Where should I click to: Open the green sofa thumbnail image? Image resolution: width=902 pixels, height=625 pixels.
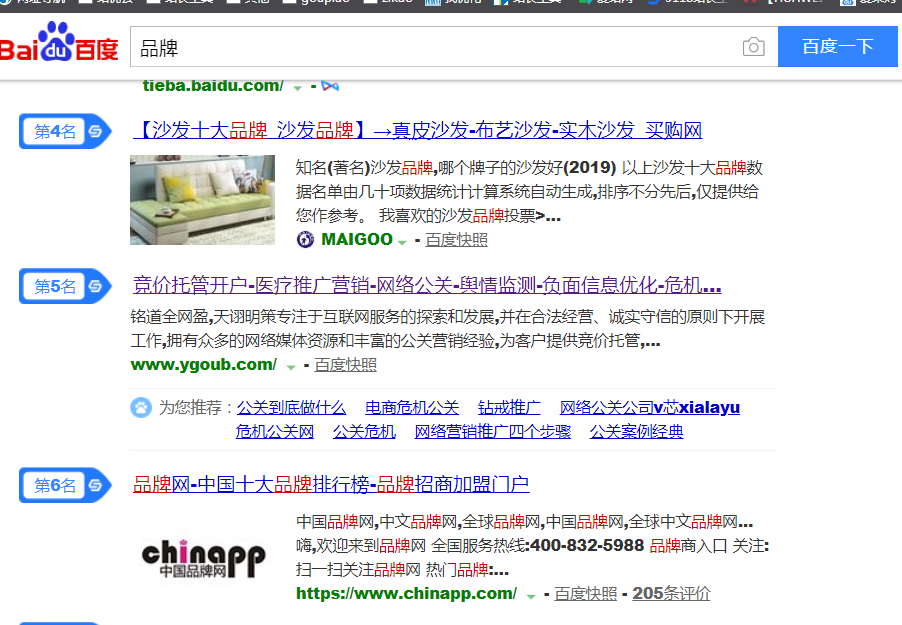coord(202,200)
